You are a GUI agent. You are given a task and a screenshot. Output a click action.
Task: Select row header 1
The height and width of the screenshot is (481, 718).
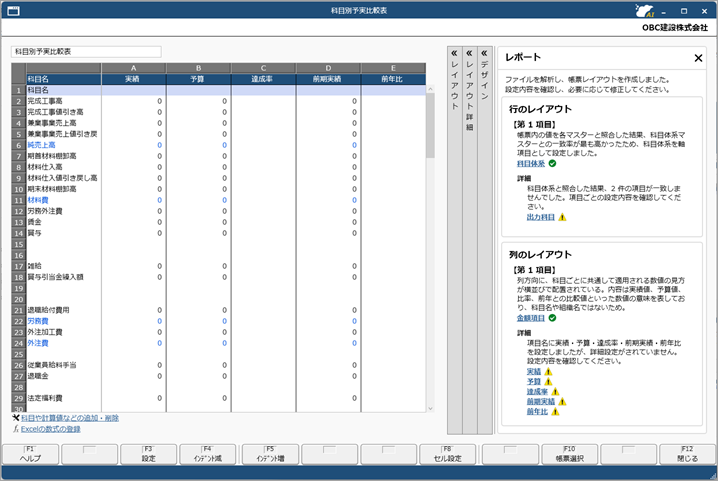(x=18, y=90)
